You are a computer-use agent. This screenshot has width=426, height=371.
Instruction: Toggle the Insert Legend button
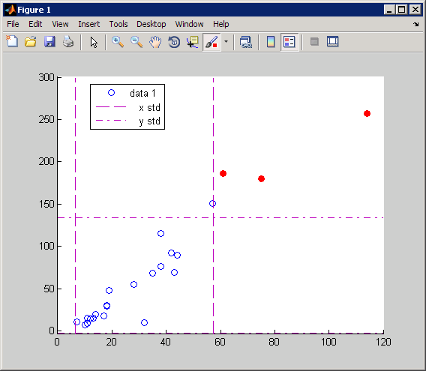[289, 42]
